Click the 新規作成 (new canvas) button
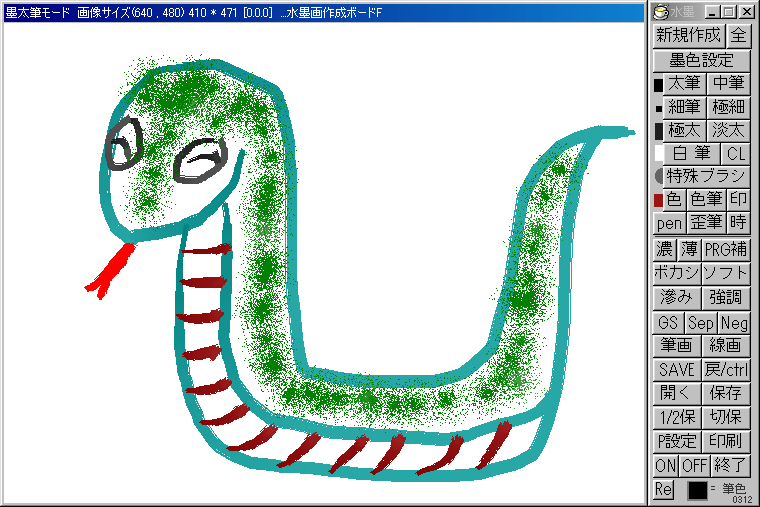Image resolution: width=760 pixels, height=507 pixels. (688, 36)
